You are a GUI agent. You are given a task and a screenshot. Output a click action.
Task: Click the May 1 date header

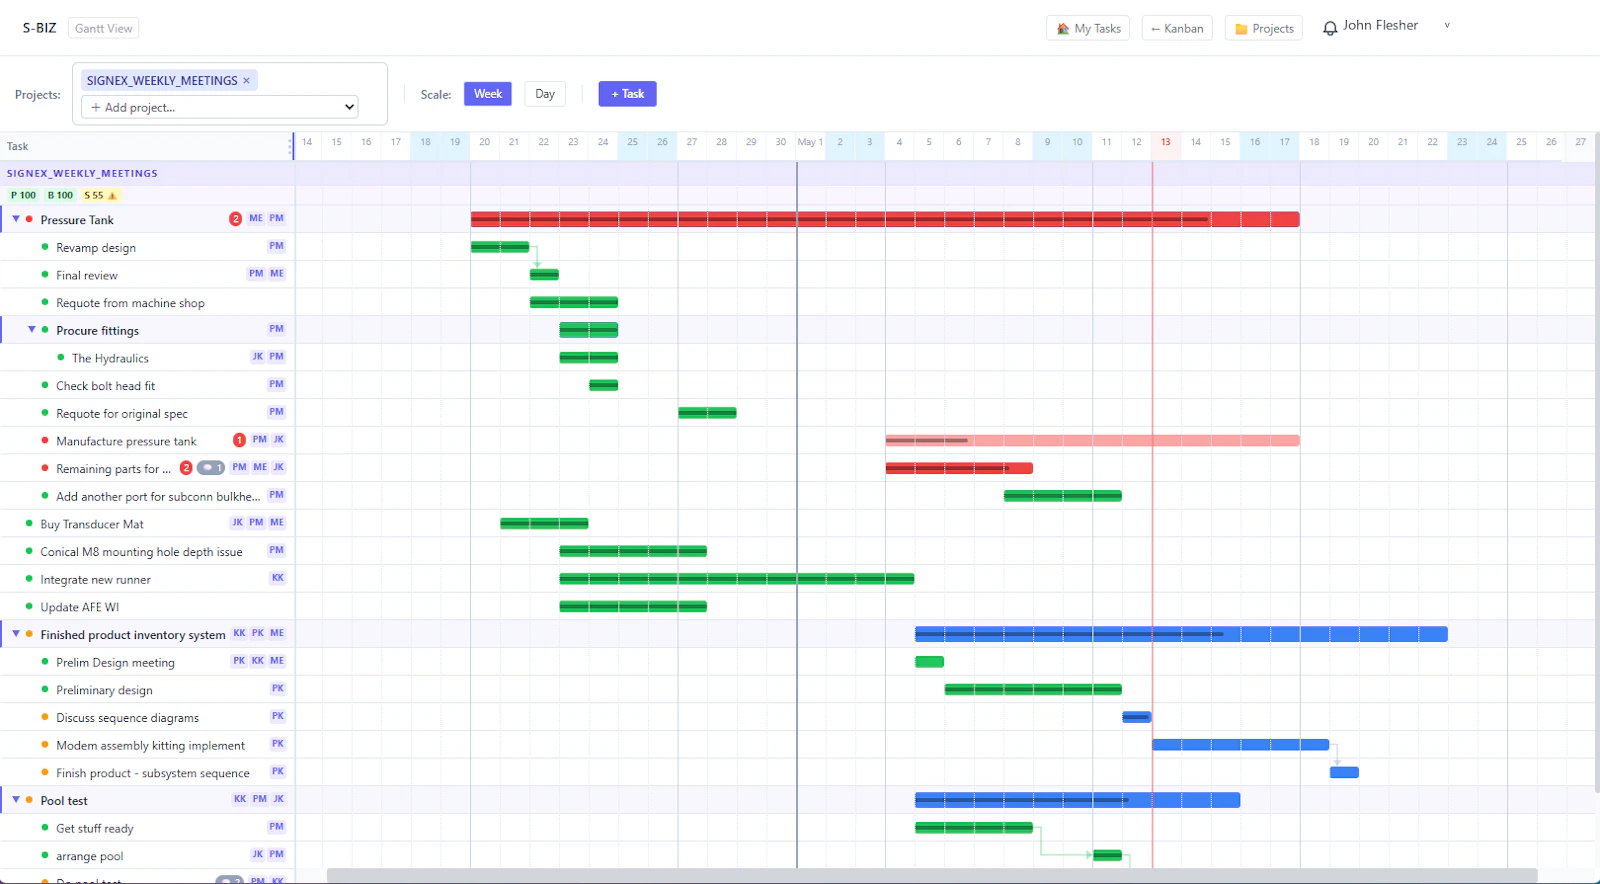[x=810, y=142]
